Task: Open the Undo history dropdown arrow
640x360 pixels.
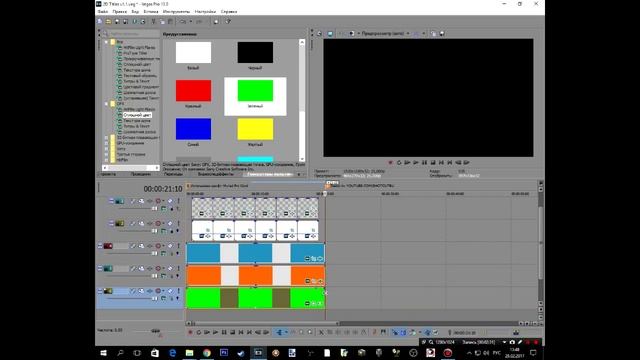Action: pyautogui.click(x=191, y=21)
